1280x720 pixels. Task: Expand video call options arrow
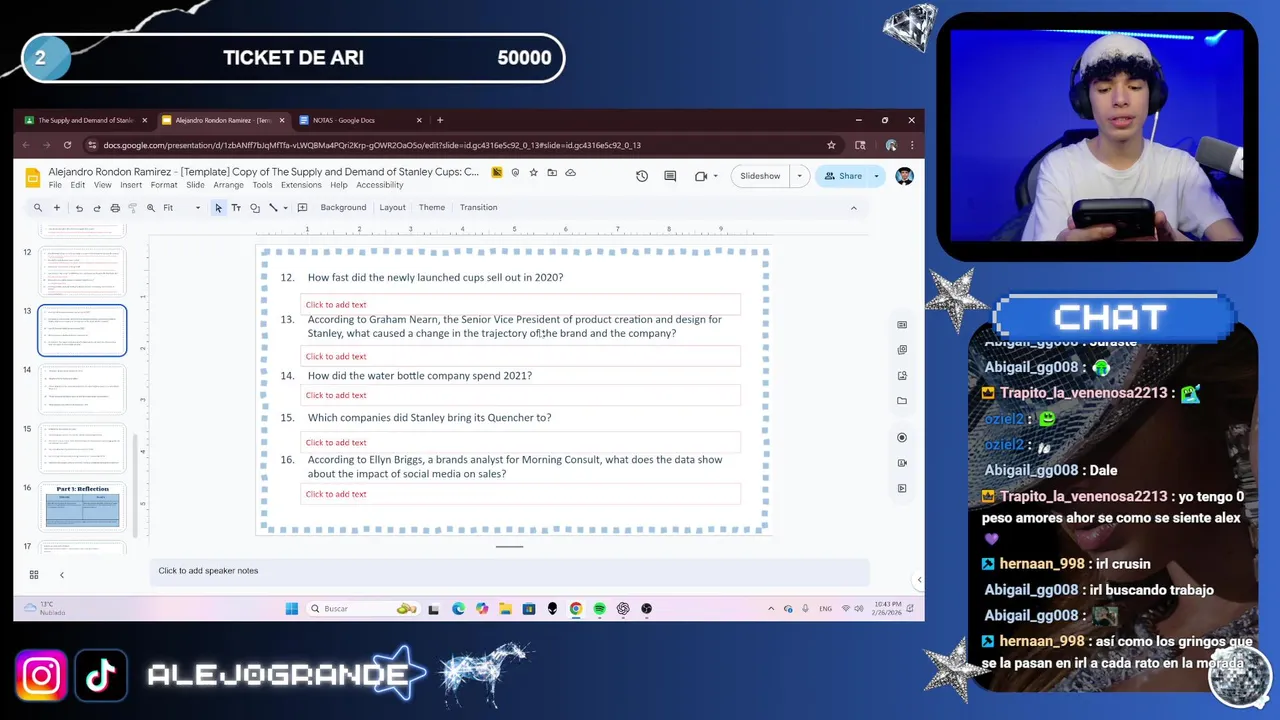pyautogui.click(x=716, y=176)
